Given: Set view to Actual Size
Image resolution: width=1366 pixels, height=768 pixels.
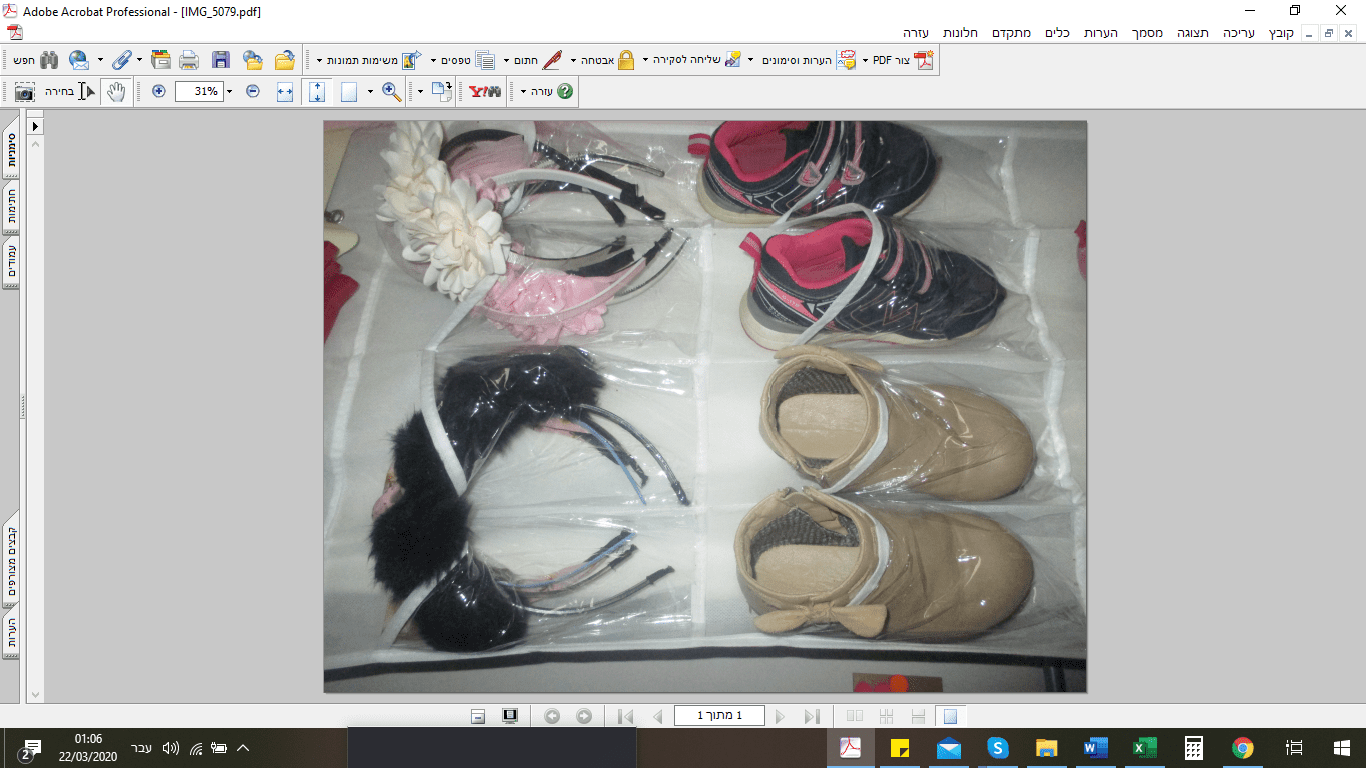Looking at the screenshot, I should coord(349,92).
